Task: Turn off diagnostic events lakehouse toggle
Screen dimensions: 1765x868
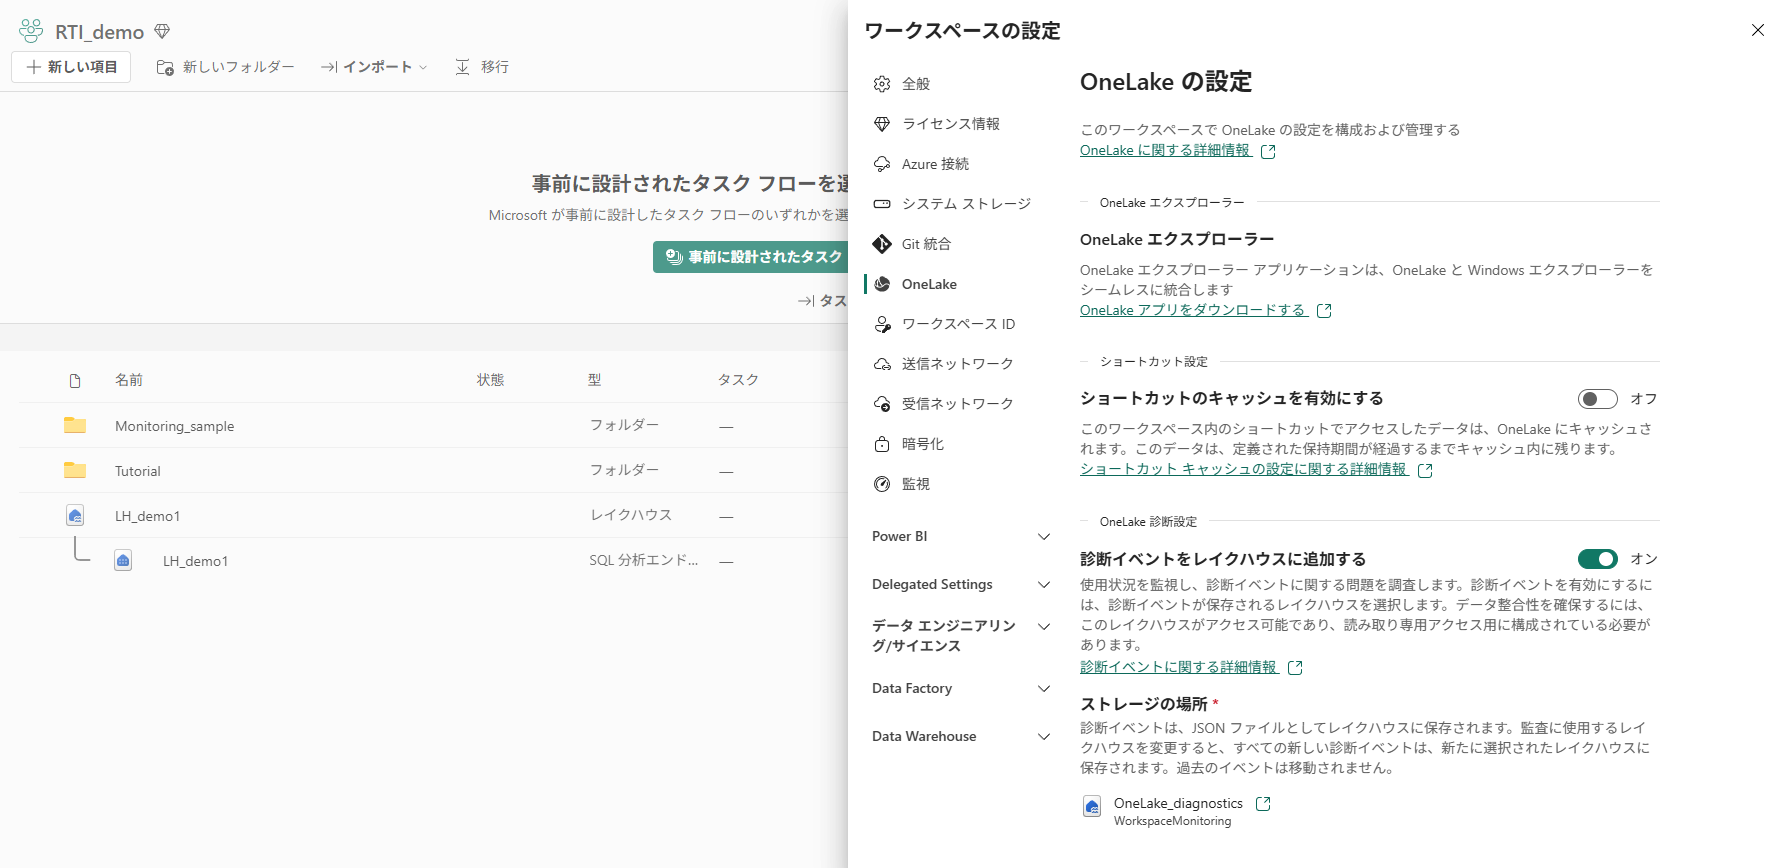Action: click(1598, 559)
